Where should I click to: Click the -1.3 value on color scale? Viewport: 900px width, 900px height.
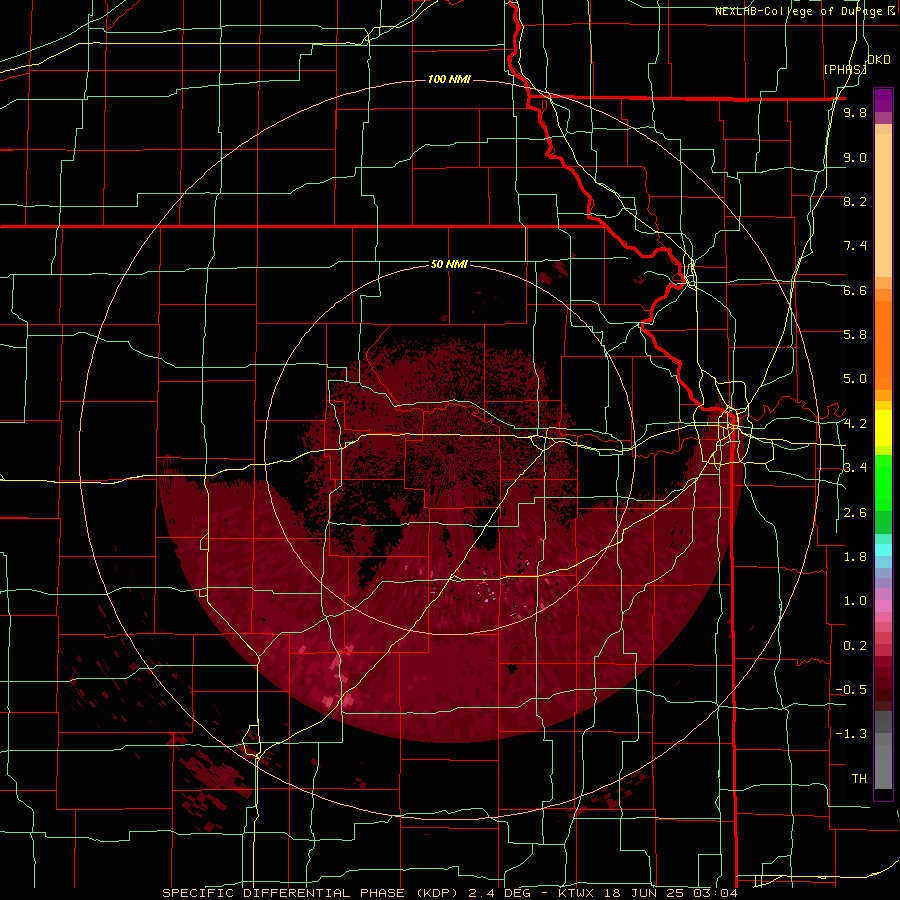coord(851,734)
